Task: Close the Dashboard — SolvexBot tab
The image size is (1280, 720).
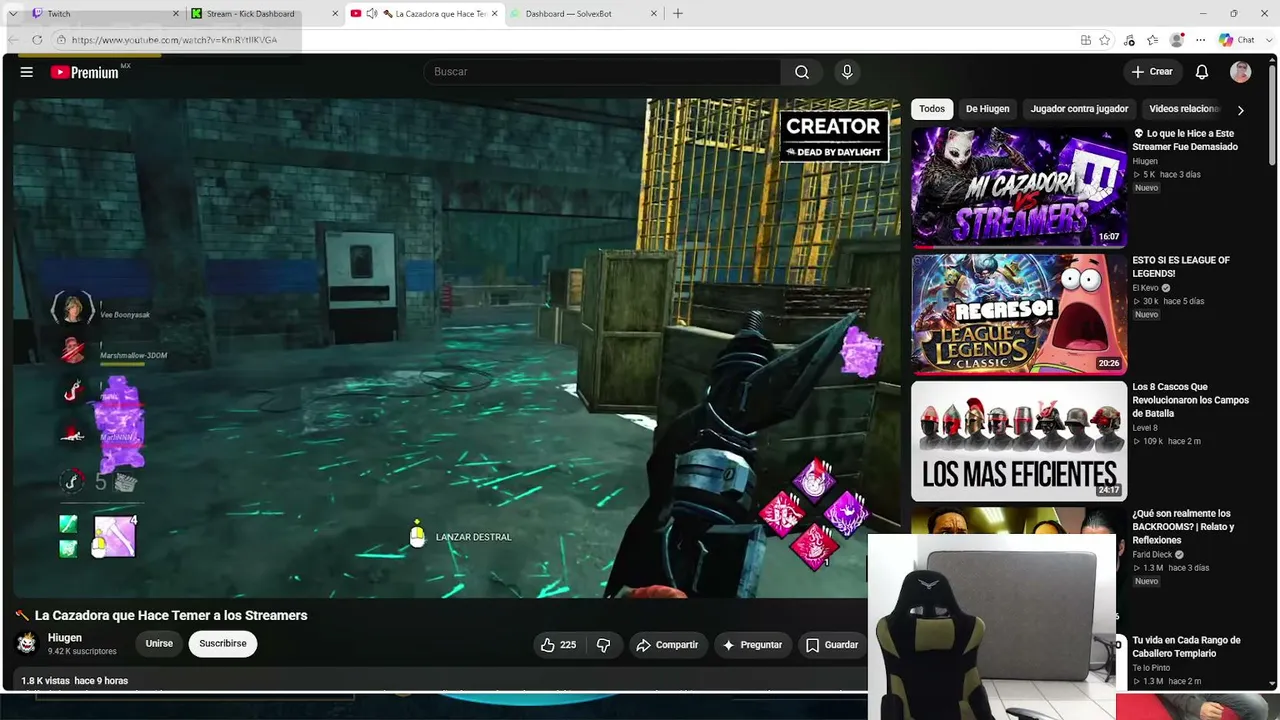Action: tap(654, 14)
